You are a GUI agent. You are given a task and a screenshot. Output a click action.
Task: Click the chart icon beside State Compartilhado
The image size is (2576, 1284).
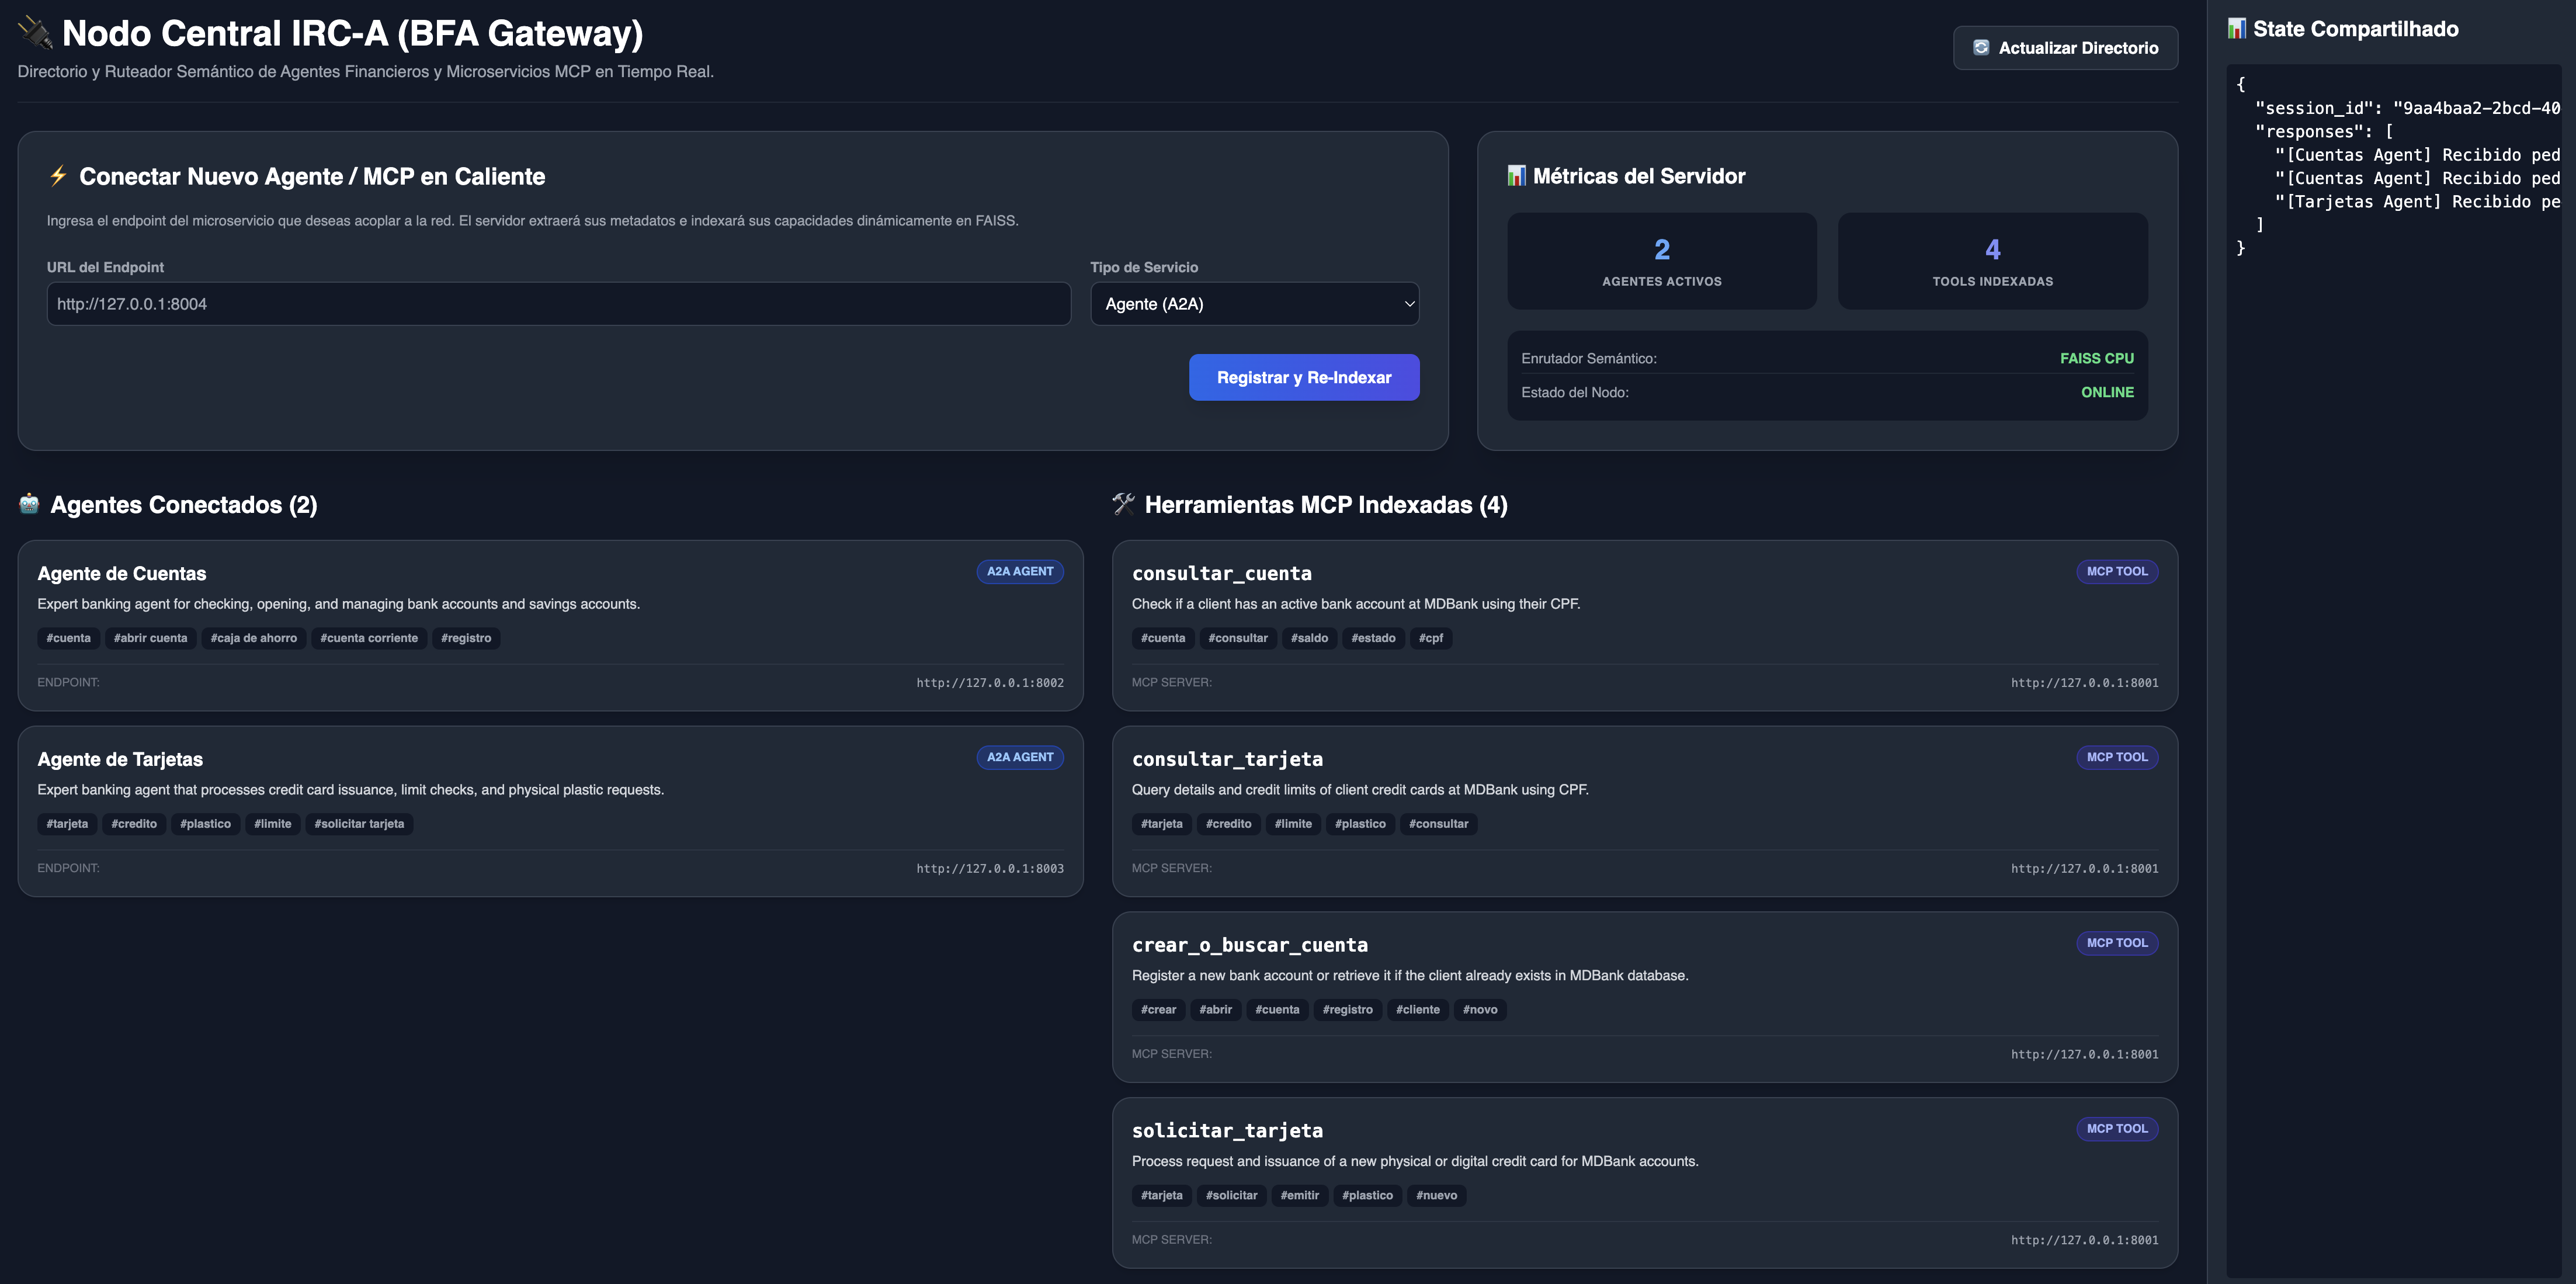pyautogui.click(x=2238, y=29)
